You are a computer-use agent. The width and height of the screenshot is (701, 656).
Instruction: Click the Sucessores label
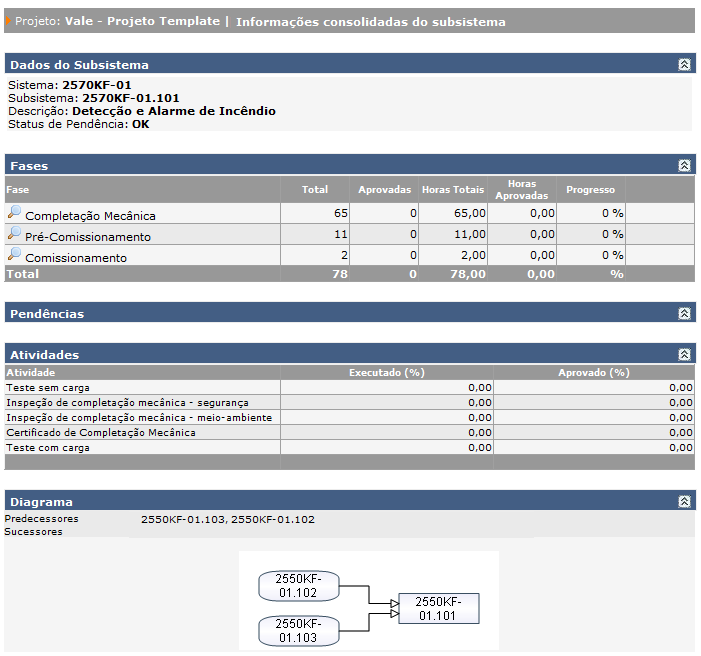coord(34,532)
